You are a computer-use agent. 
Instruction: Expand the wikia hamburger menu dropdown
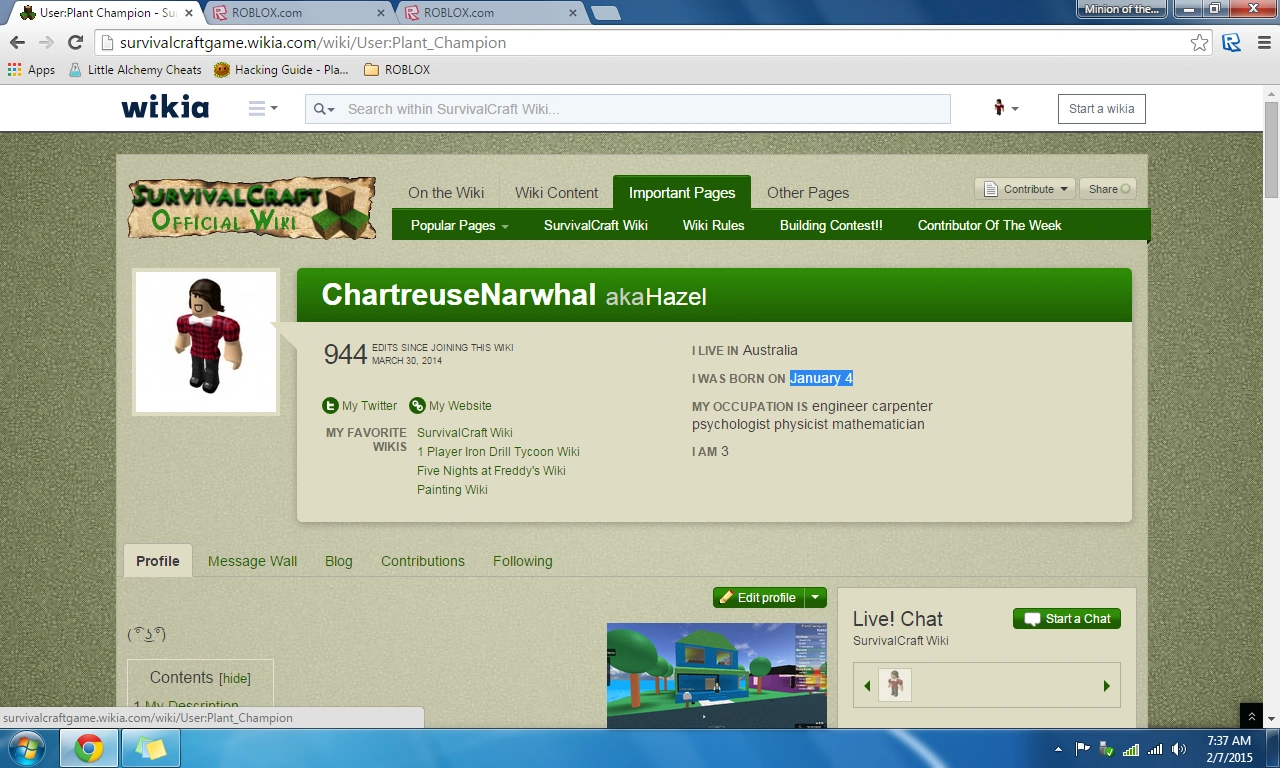263,109
